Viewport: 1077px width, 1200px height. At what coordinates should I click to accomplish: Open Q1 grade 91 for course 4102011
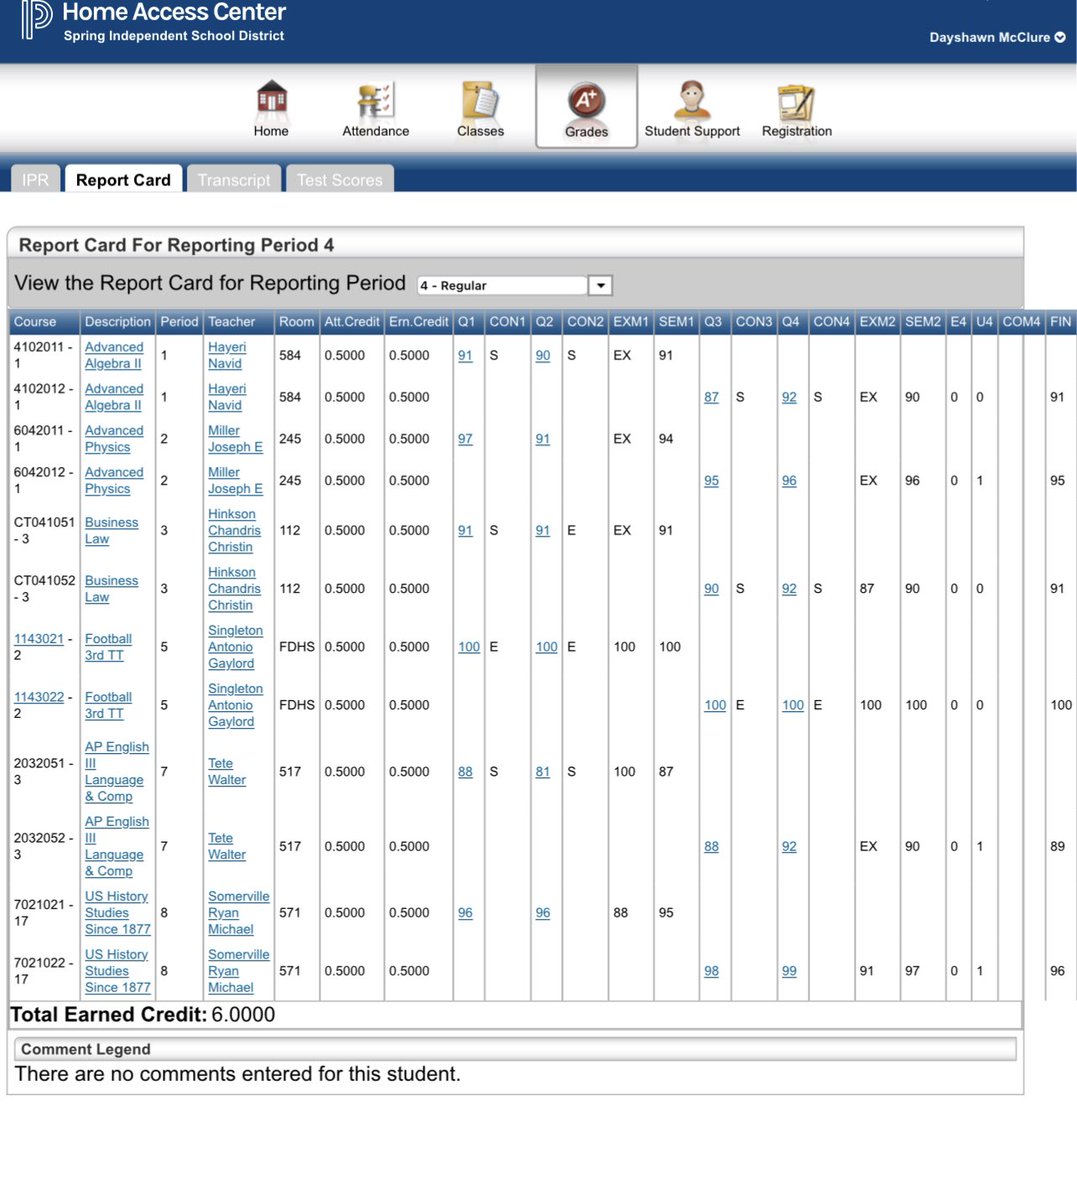pyautogui.click(x=465, y=355)
